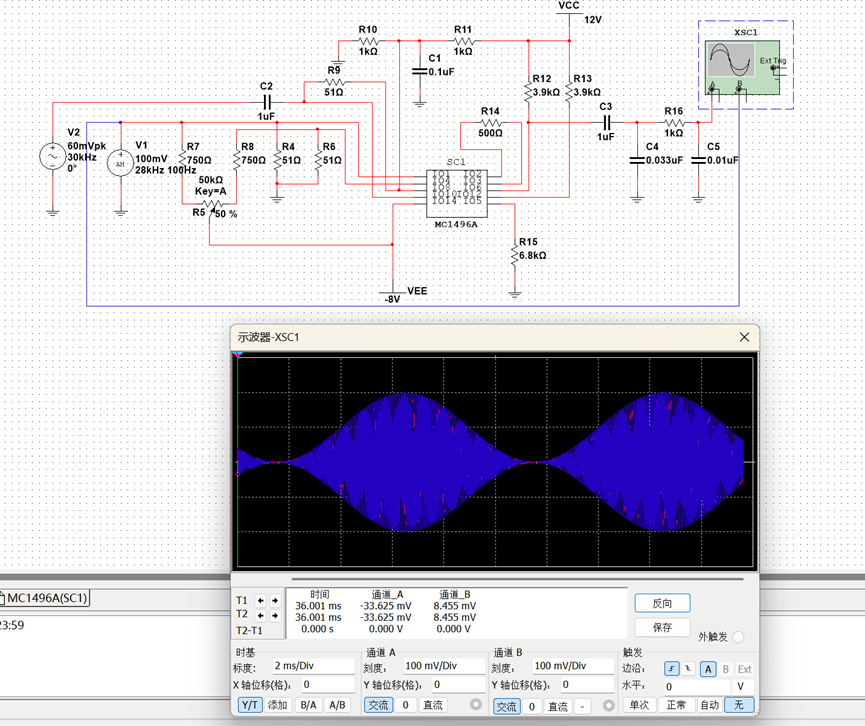Open the MC1496A(SC1) sheet tab
Viewport: 865px width, 726px height.
[45, 598]
